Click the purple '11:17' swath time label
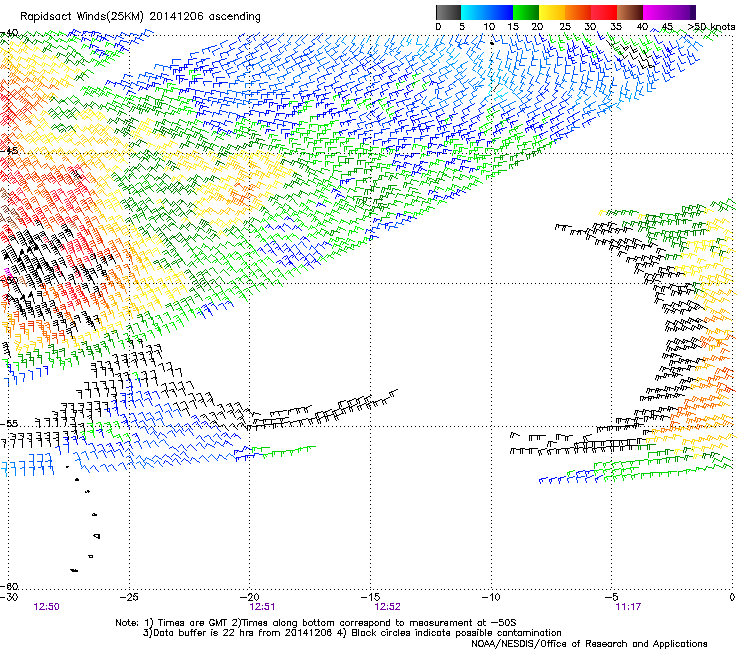 coord(628,607)
